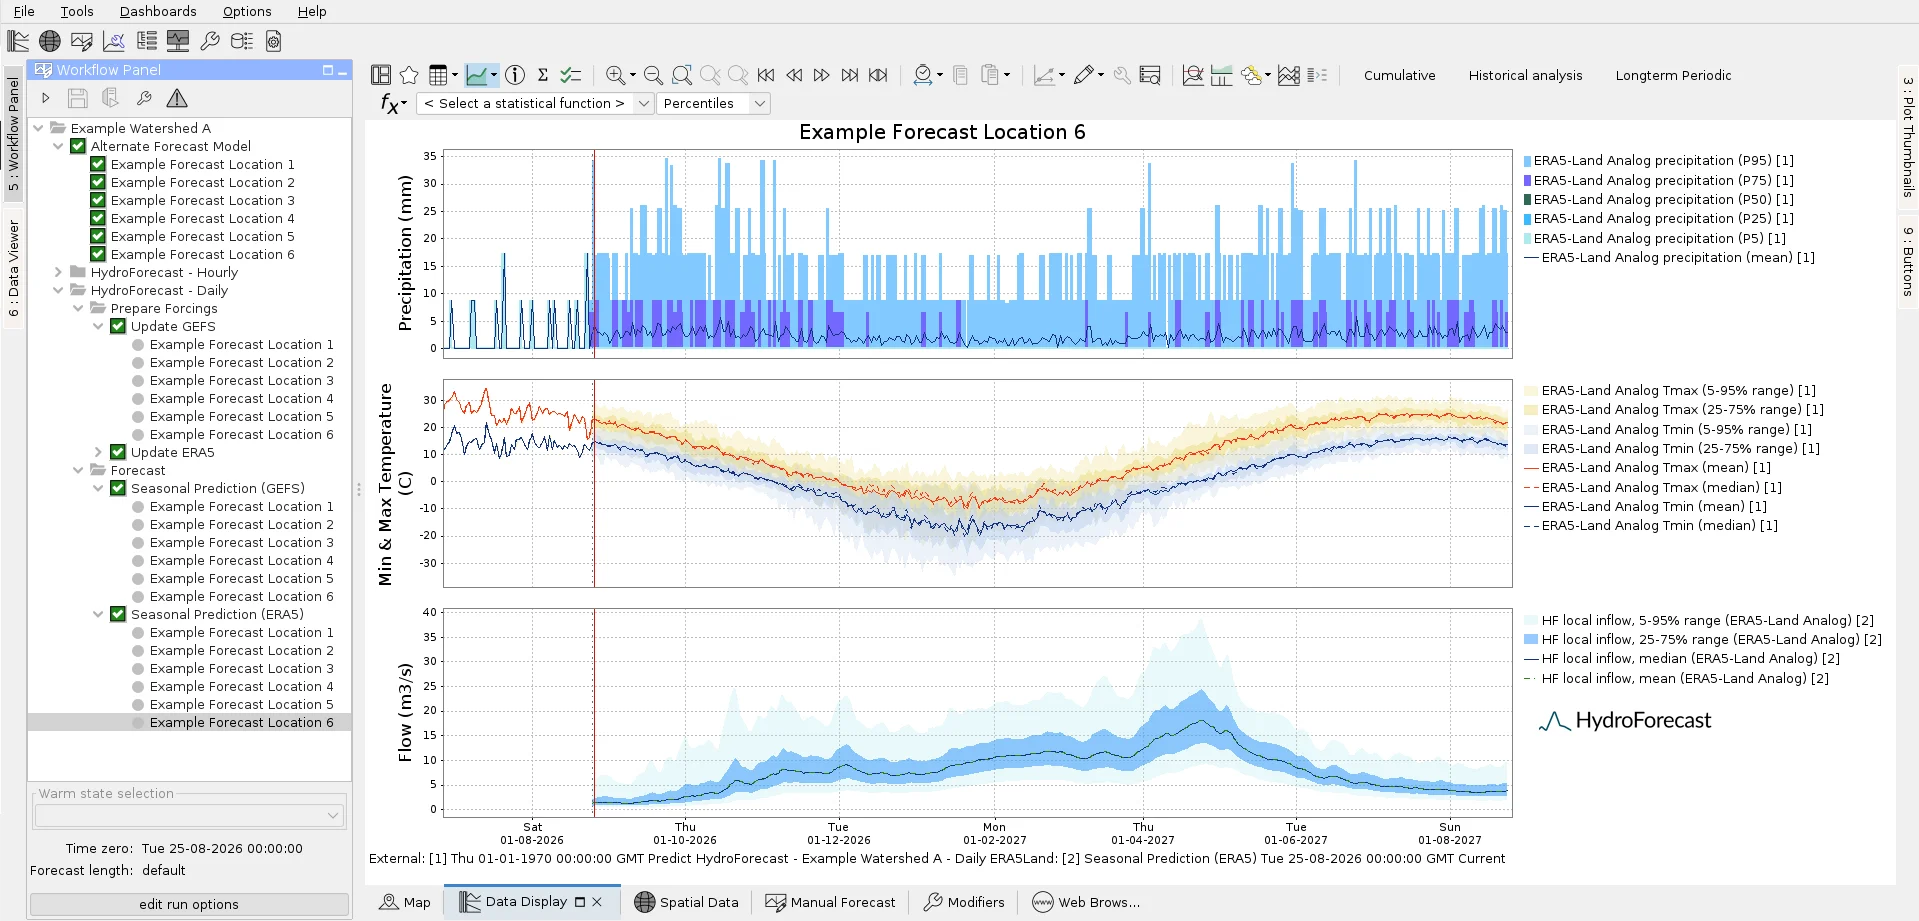Expand the HydroForecast - Hourly folder

coord(58,272)
